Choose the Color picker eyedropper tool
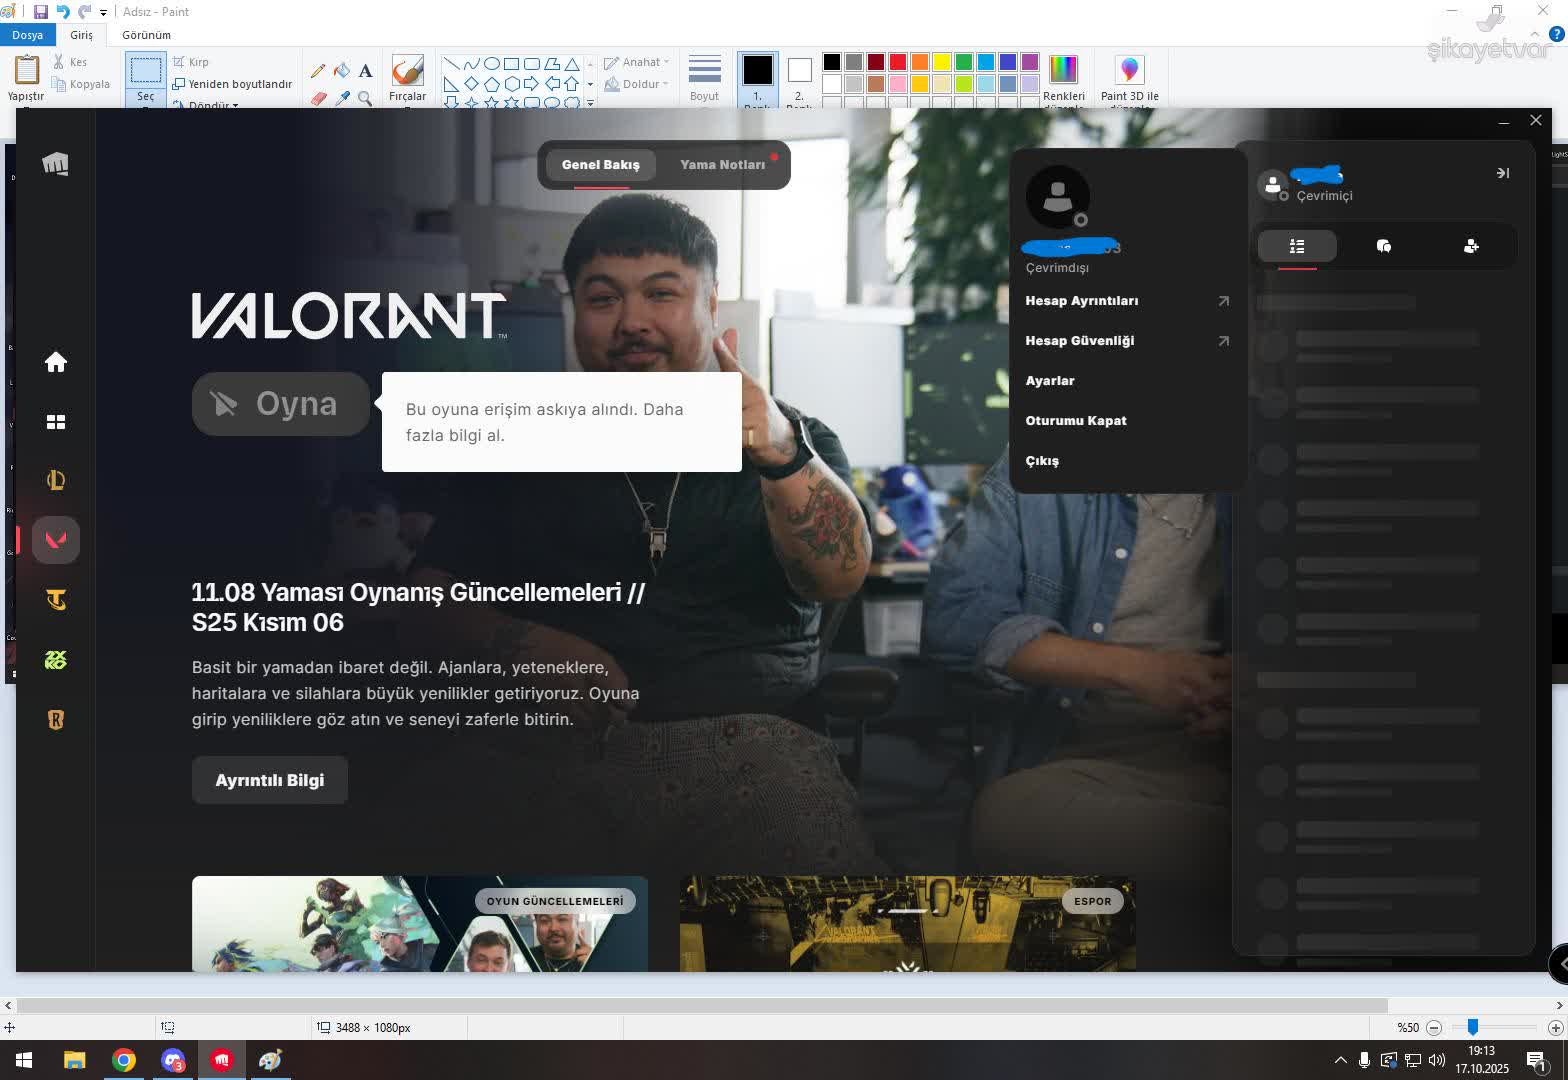This screenshot has width=1568, height=1080. (x=342, y=98)
